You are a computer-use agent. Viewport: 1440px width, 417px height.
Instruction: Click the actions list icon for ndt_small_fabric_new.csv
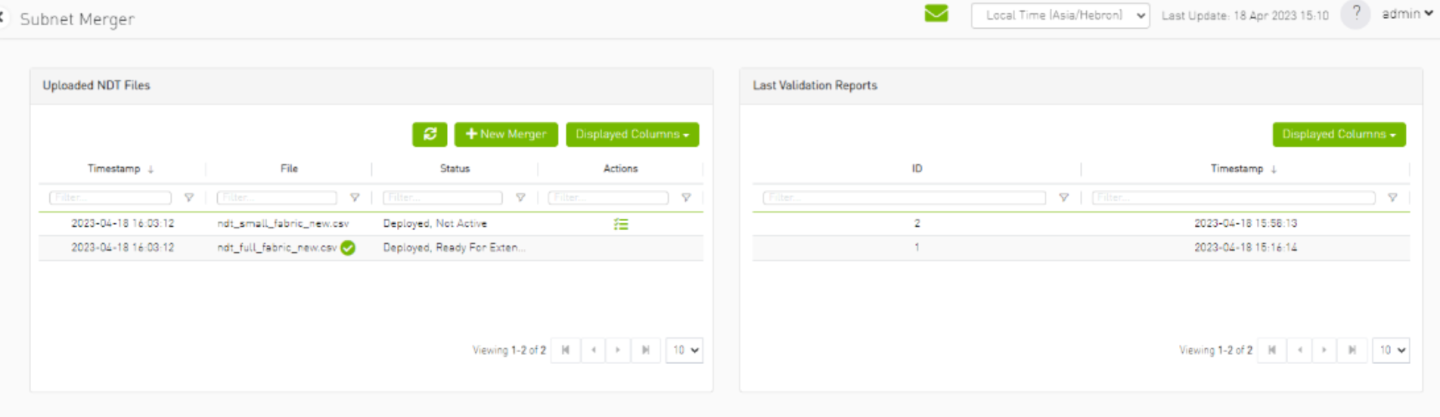coord(621,224)
